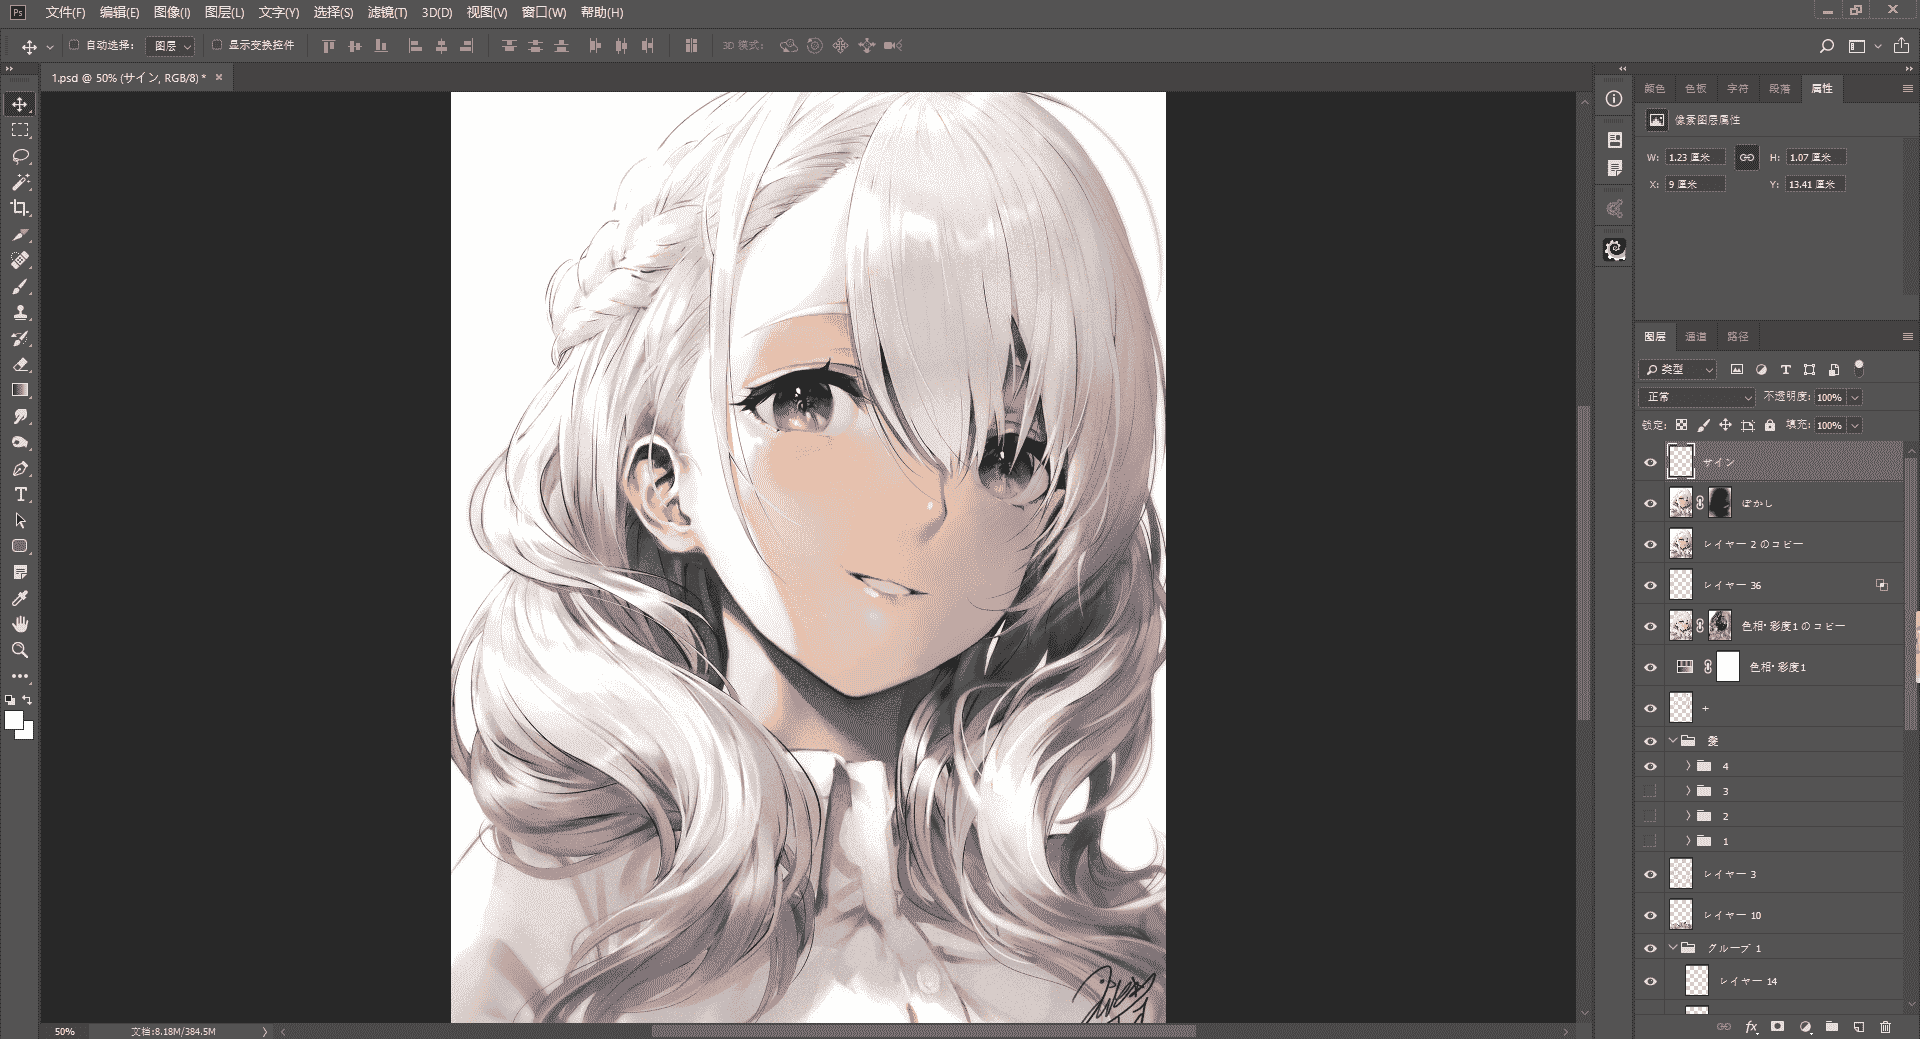The width and height of the screenshot is (1920, 1039).
Task: Choose the Pen tool
Action: click(20, 469)
